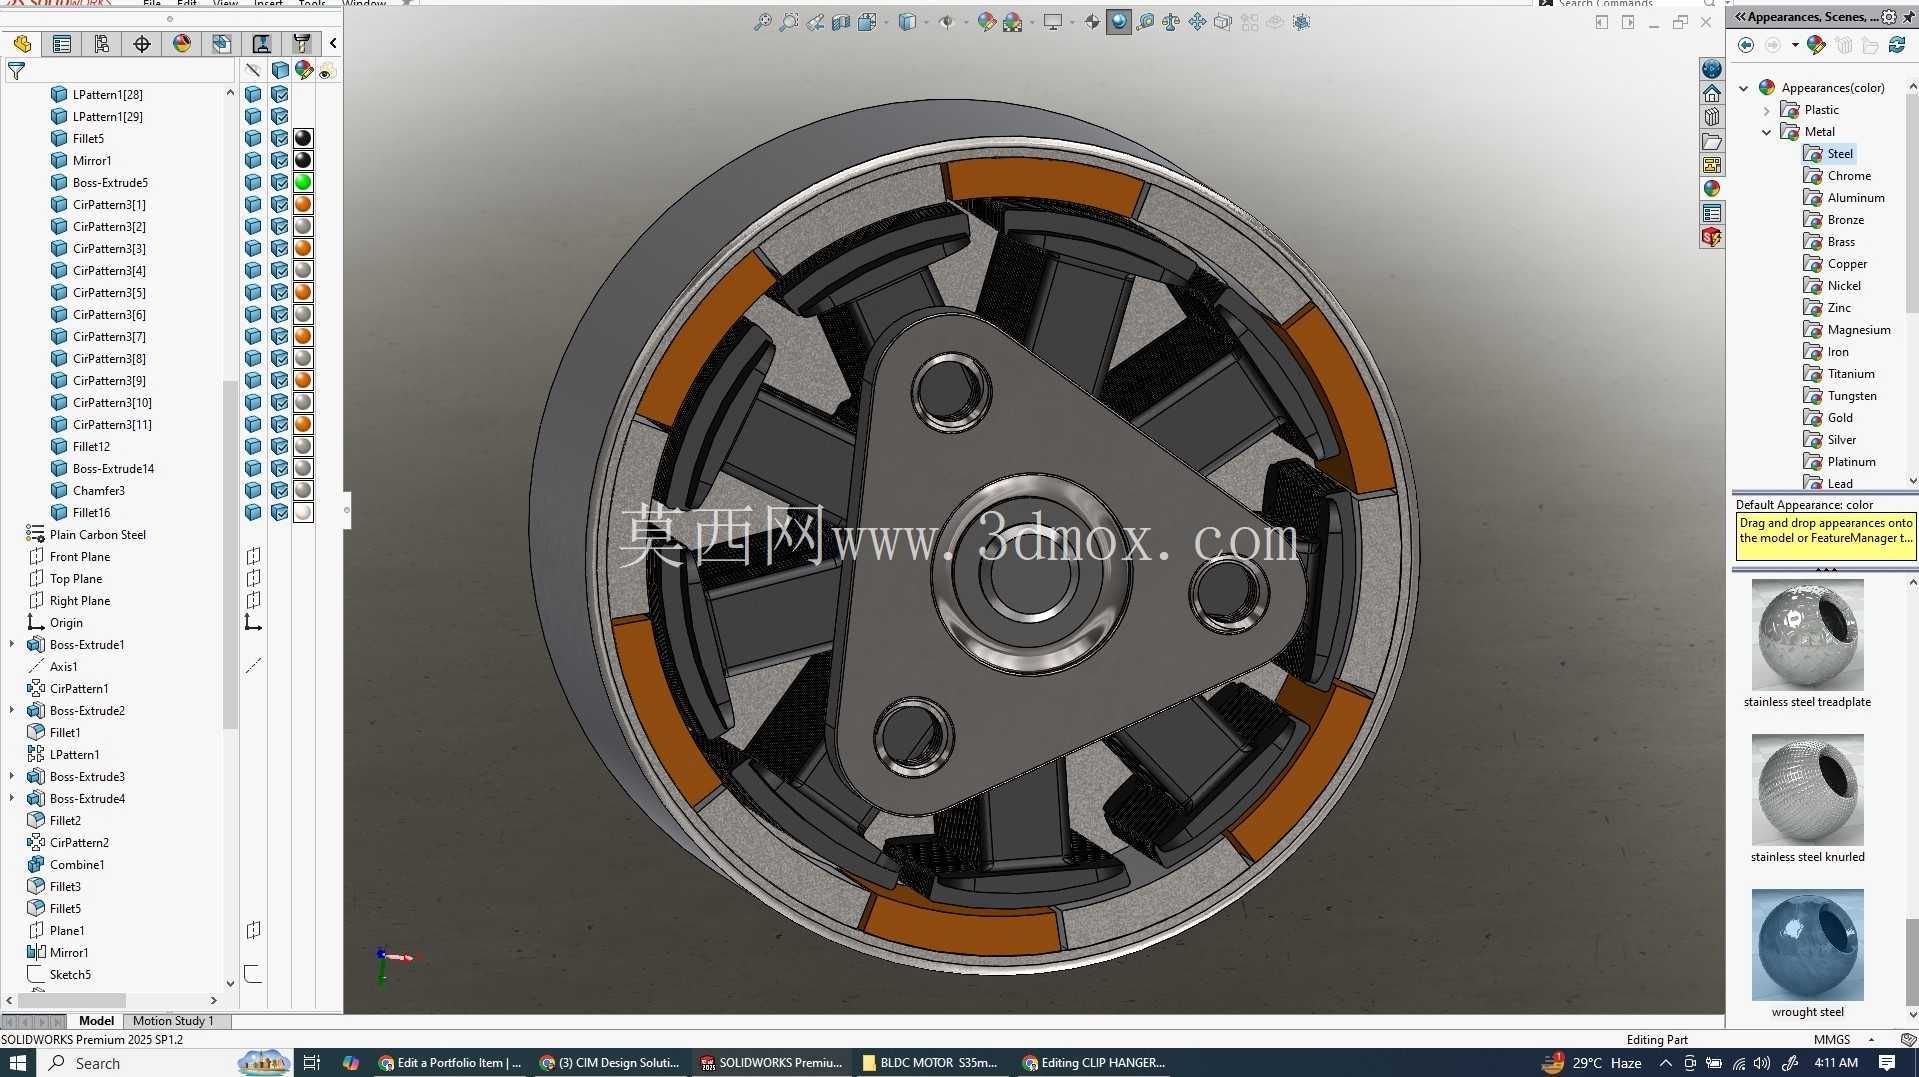The image size is (1919, 1077).
Task: Toggle display mode checkbox for Fillet5
Action: tap(280, 138)
